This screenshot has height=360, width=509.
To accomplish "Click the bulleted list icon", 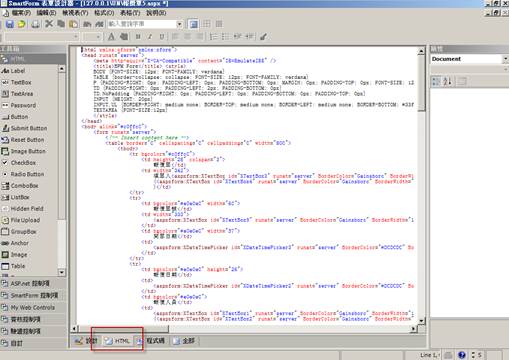I will pyautogui.click(x=225, y=37).
